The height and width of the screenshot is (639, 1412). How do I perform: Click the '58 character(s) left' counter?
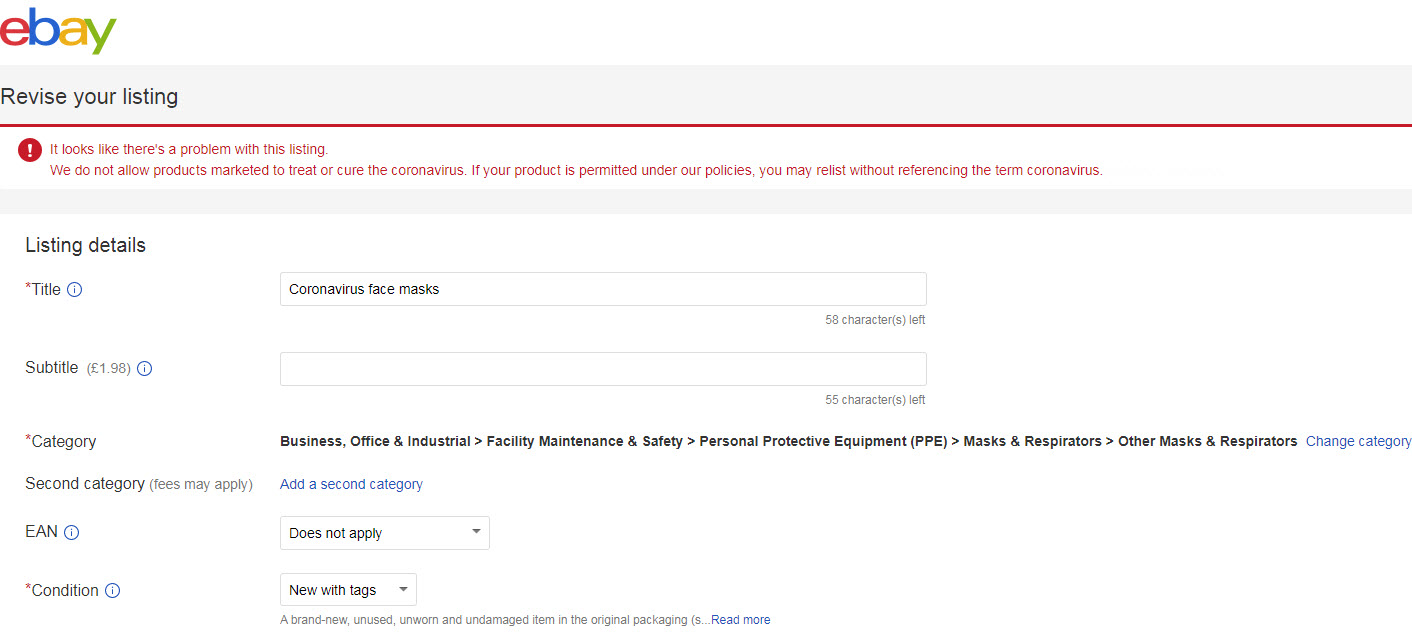[x=875, y=320]
